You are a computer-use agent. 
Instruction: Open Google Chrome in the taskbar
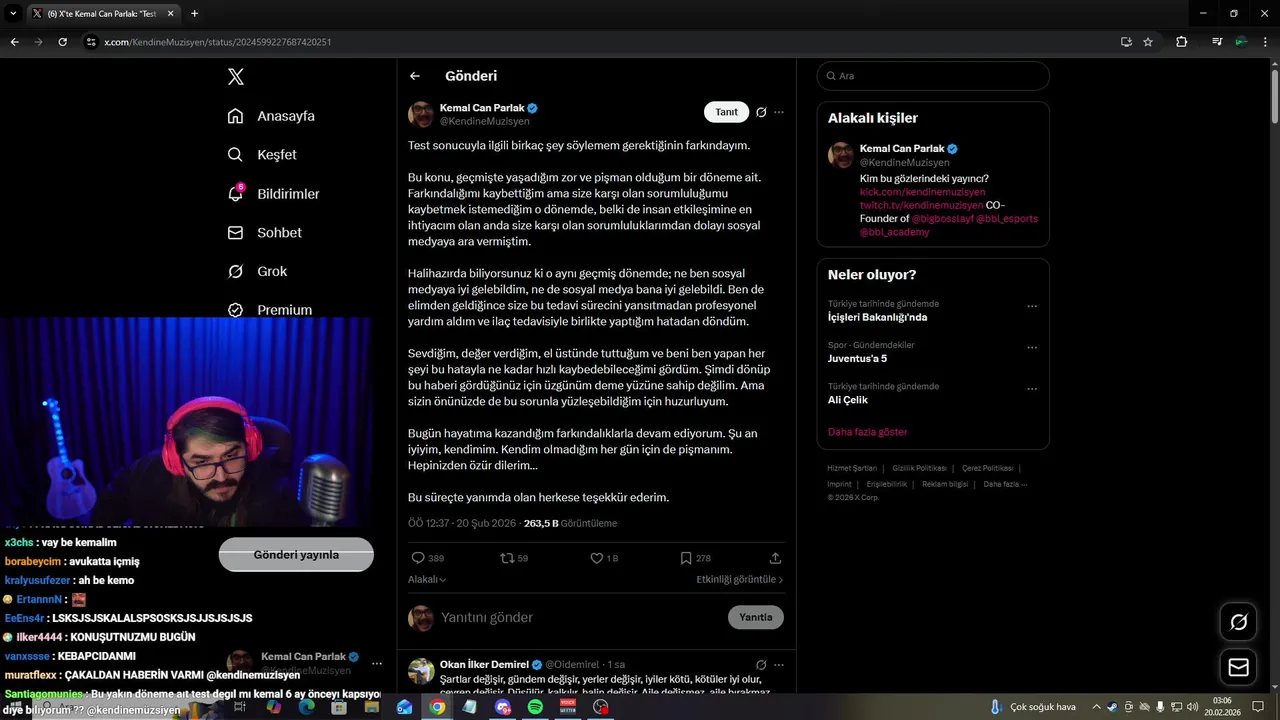coord(437,707)
